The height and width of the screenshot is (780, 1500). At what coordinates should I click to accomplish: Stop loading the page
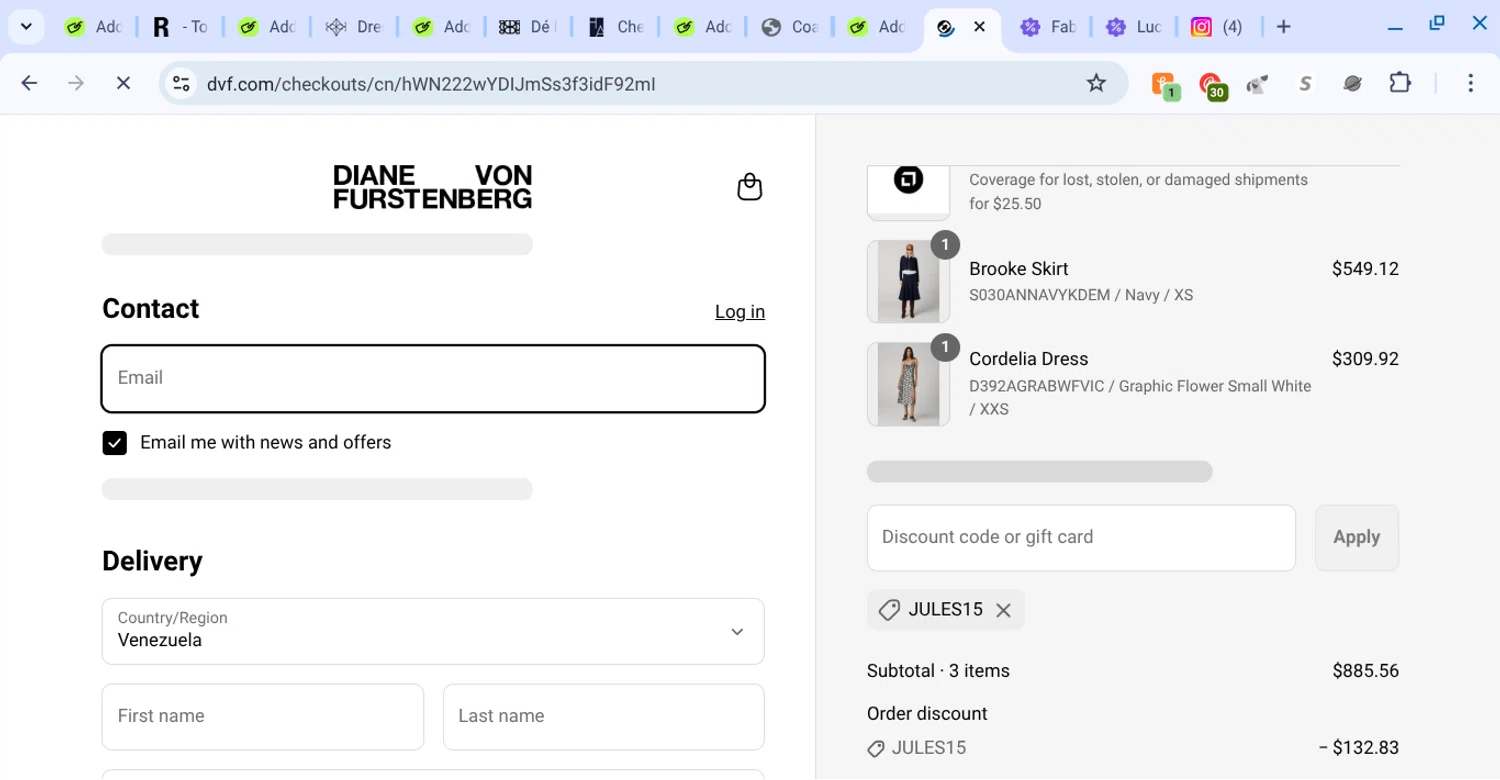pyautogui.click(x=123, y=84)
